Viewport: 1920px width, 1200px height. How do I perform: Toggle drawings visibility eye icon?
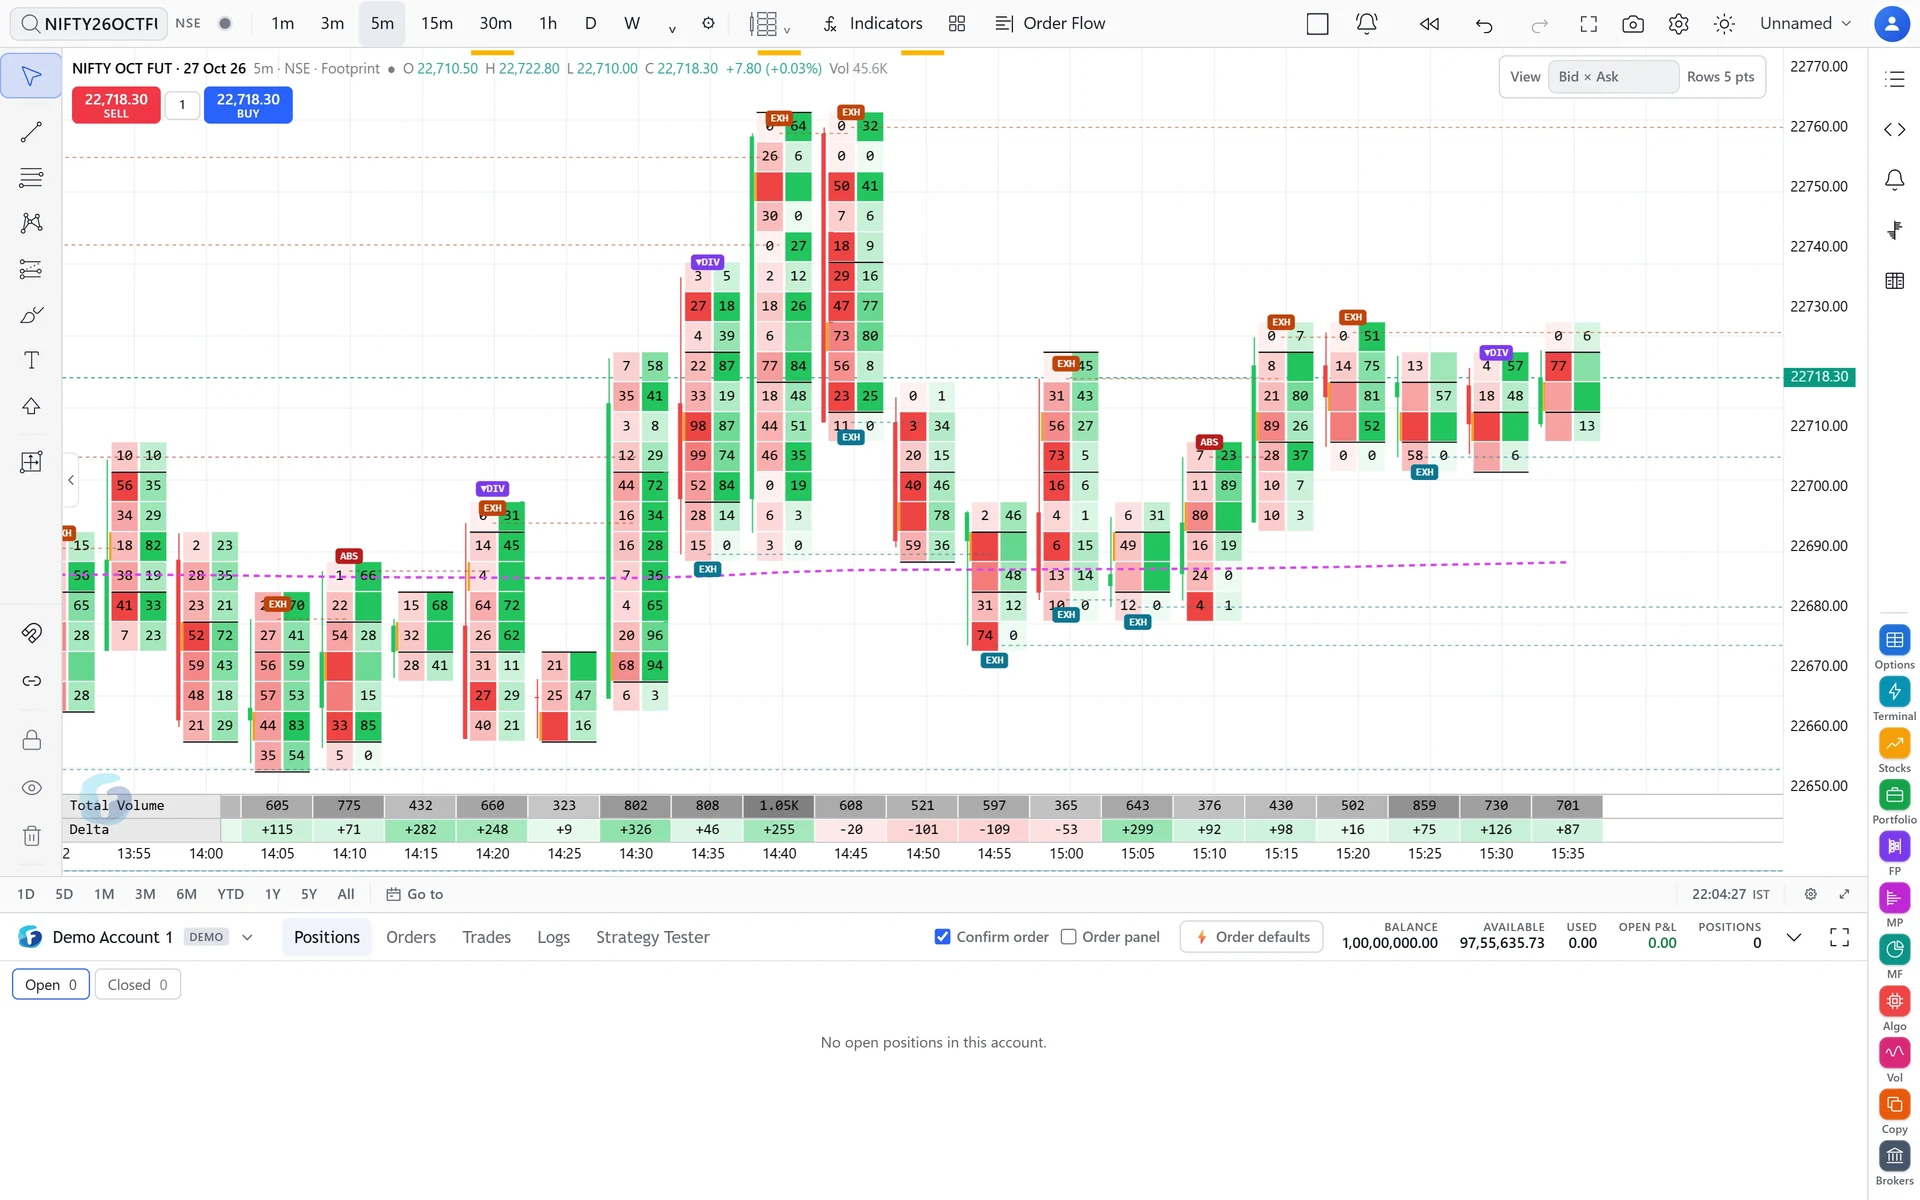pyautogui.click(x=31, y=788)
